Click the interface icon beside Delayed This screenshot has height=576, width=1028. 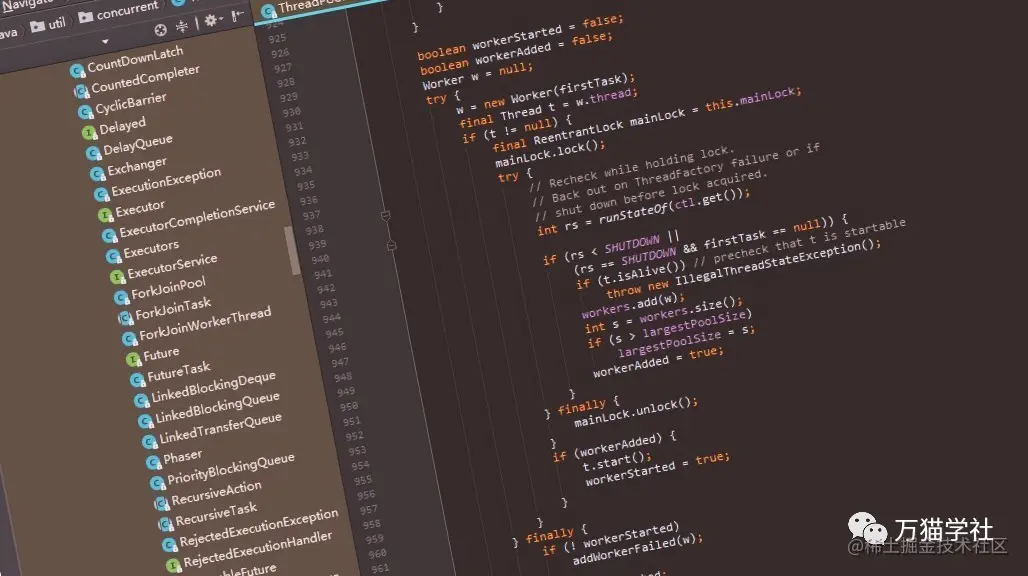pos(89,132)
